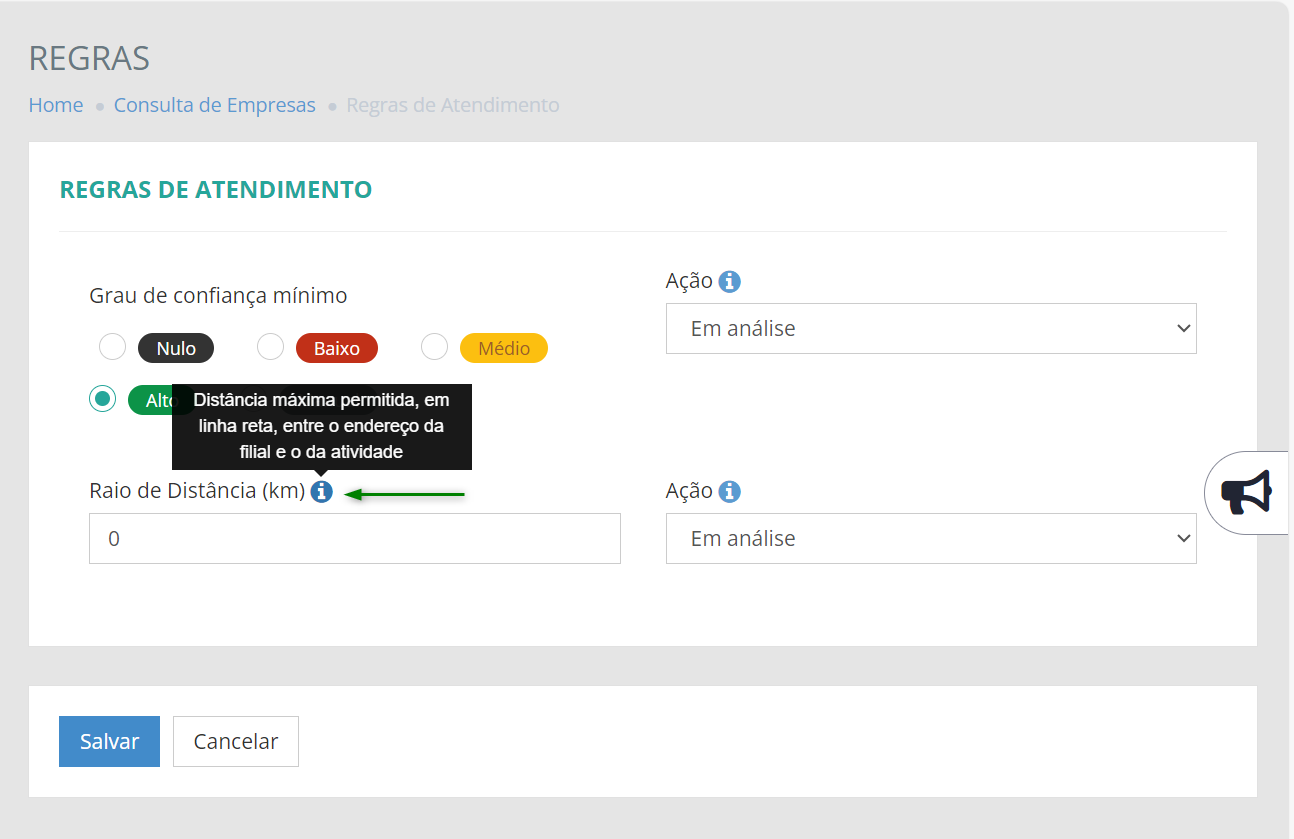Screen dimensions: 1294x839
Task: Click info icon next to the top Ação label
Action: coord(730,281)
